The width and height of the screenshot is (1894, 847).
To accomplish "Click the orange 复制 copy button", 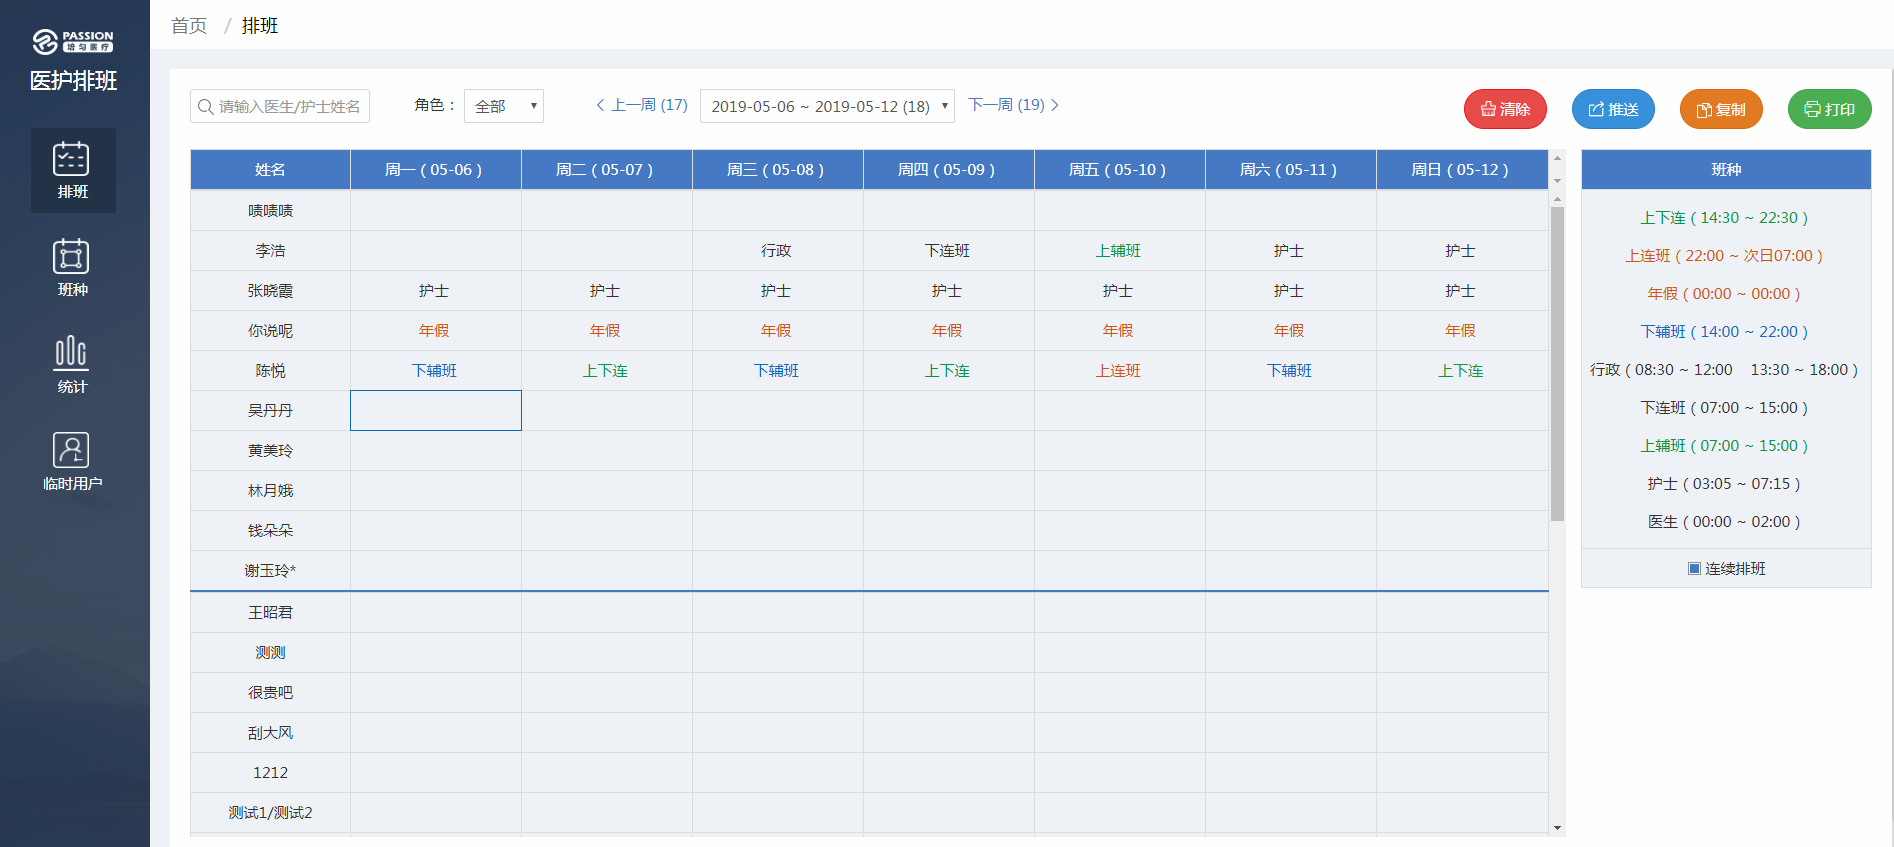I will (x=1721, y=109).
